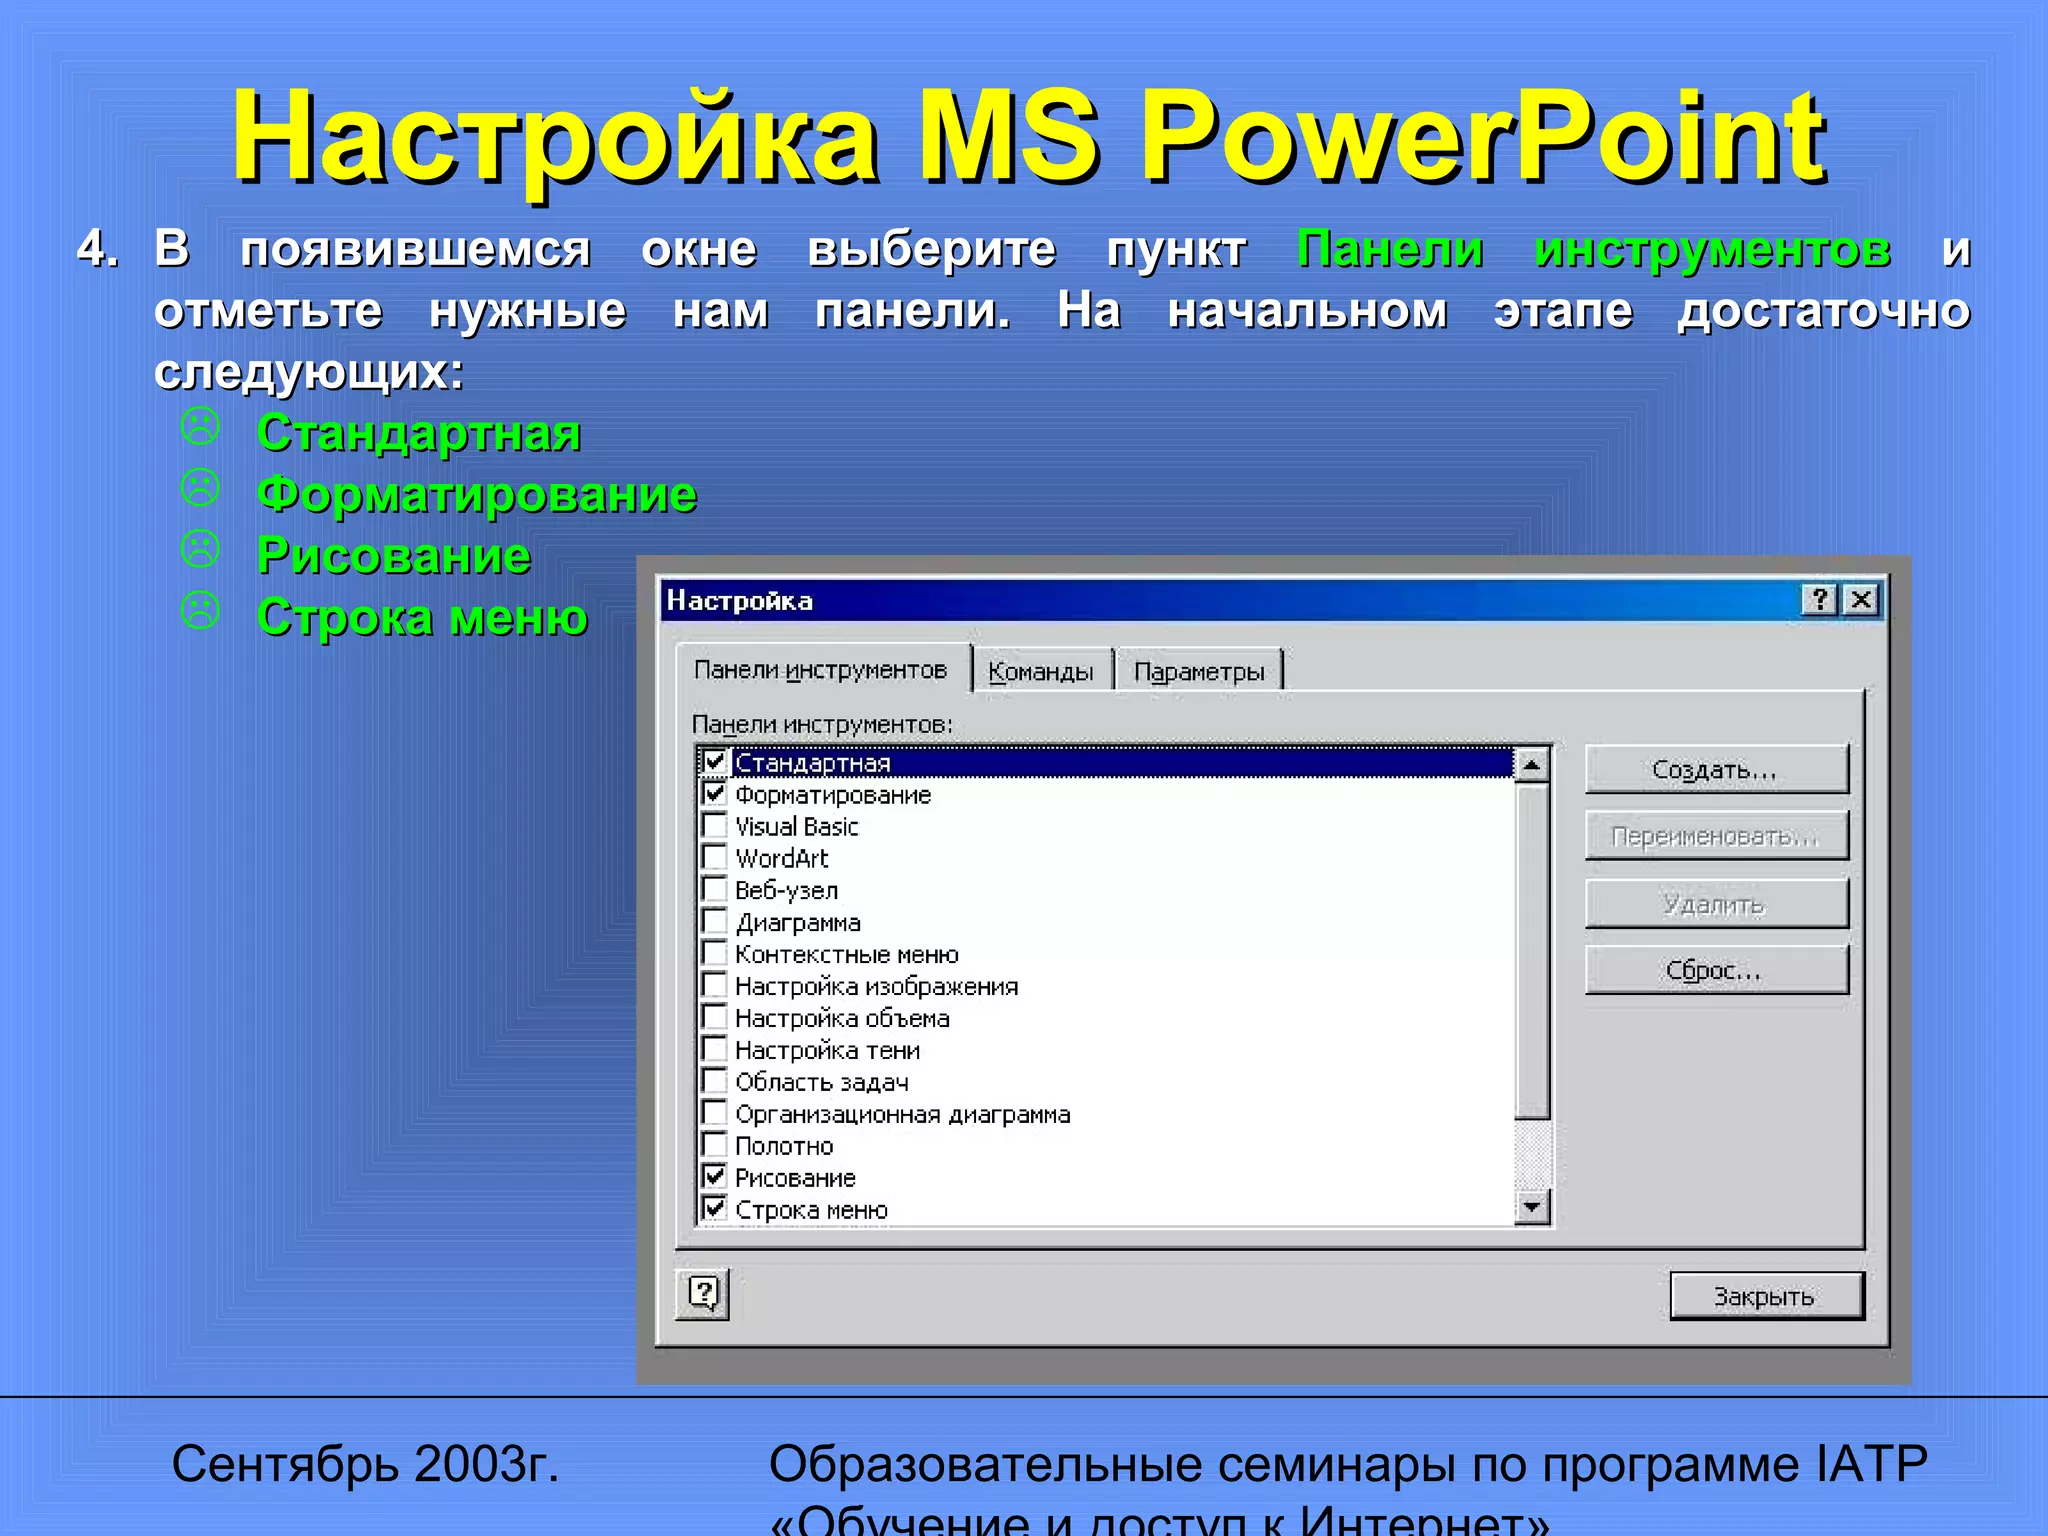Enable the Visual Basic toolbar checkbox

[714, 826]
